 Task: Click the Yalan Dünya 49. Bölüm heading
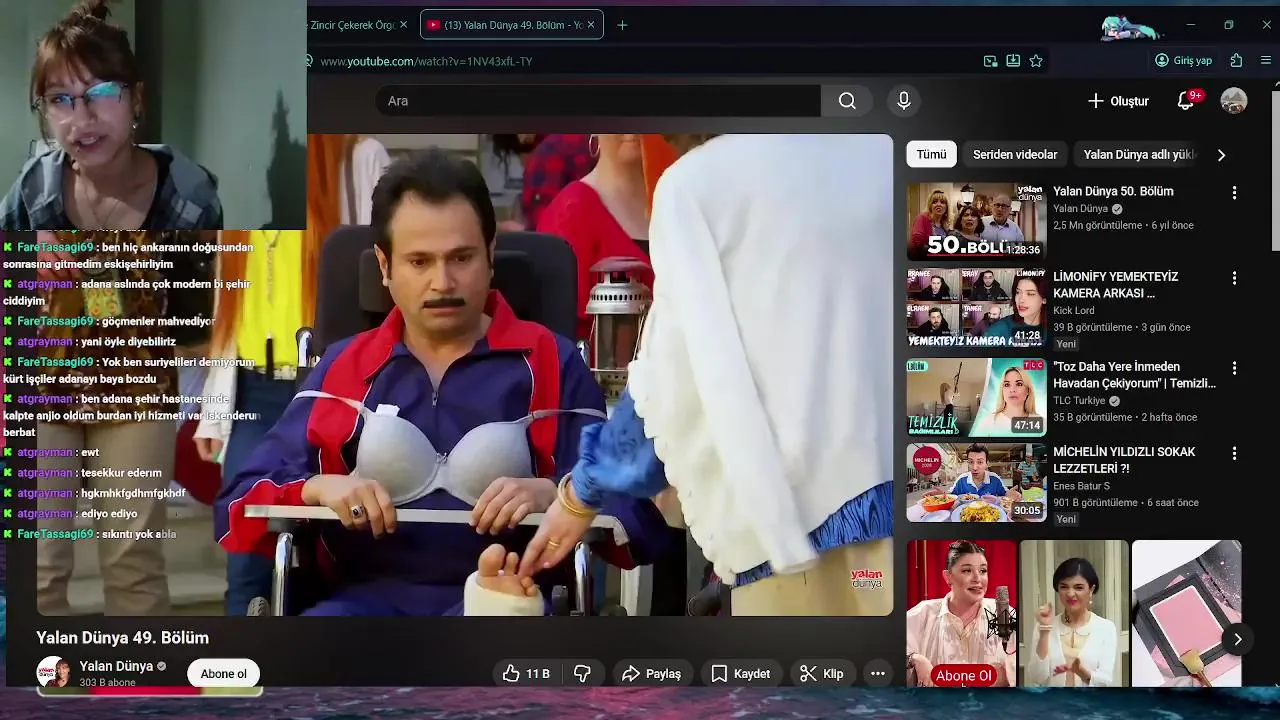[123, 638]
